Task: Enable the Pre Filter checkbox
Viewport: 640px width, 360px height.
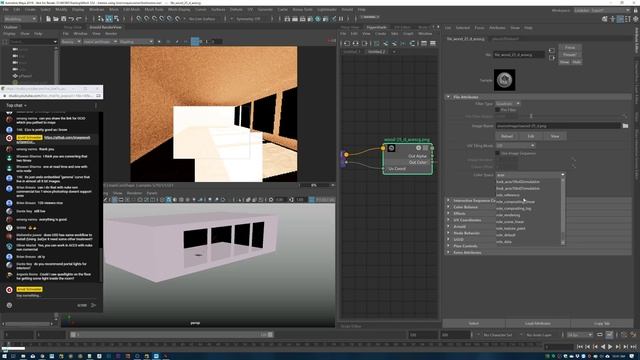Action: coord(498,110)
